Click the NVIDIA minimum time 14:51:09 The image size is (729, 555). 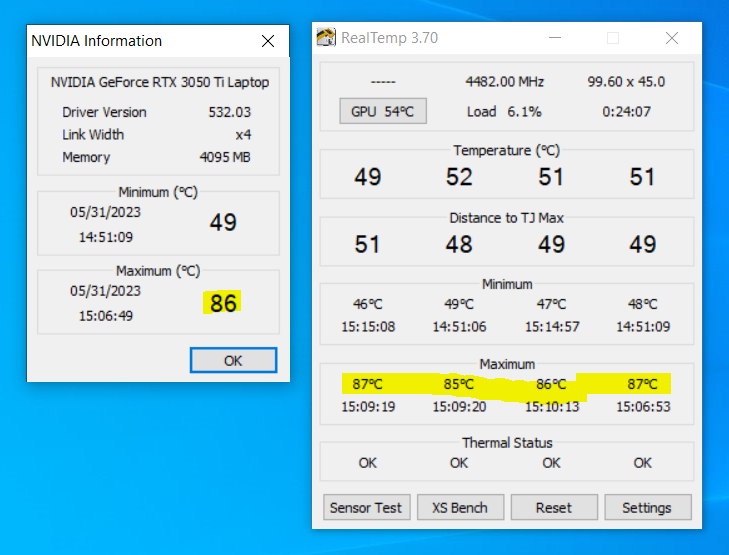(106, 237)
